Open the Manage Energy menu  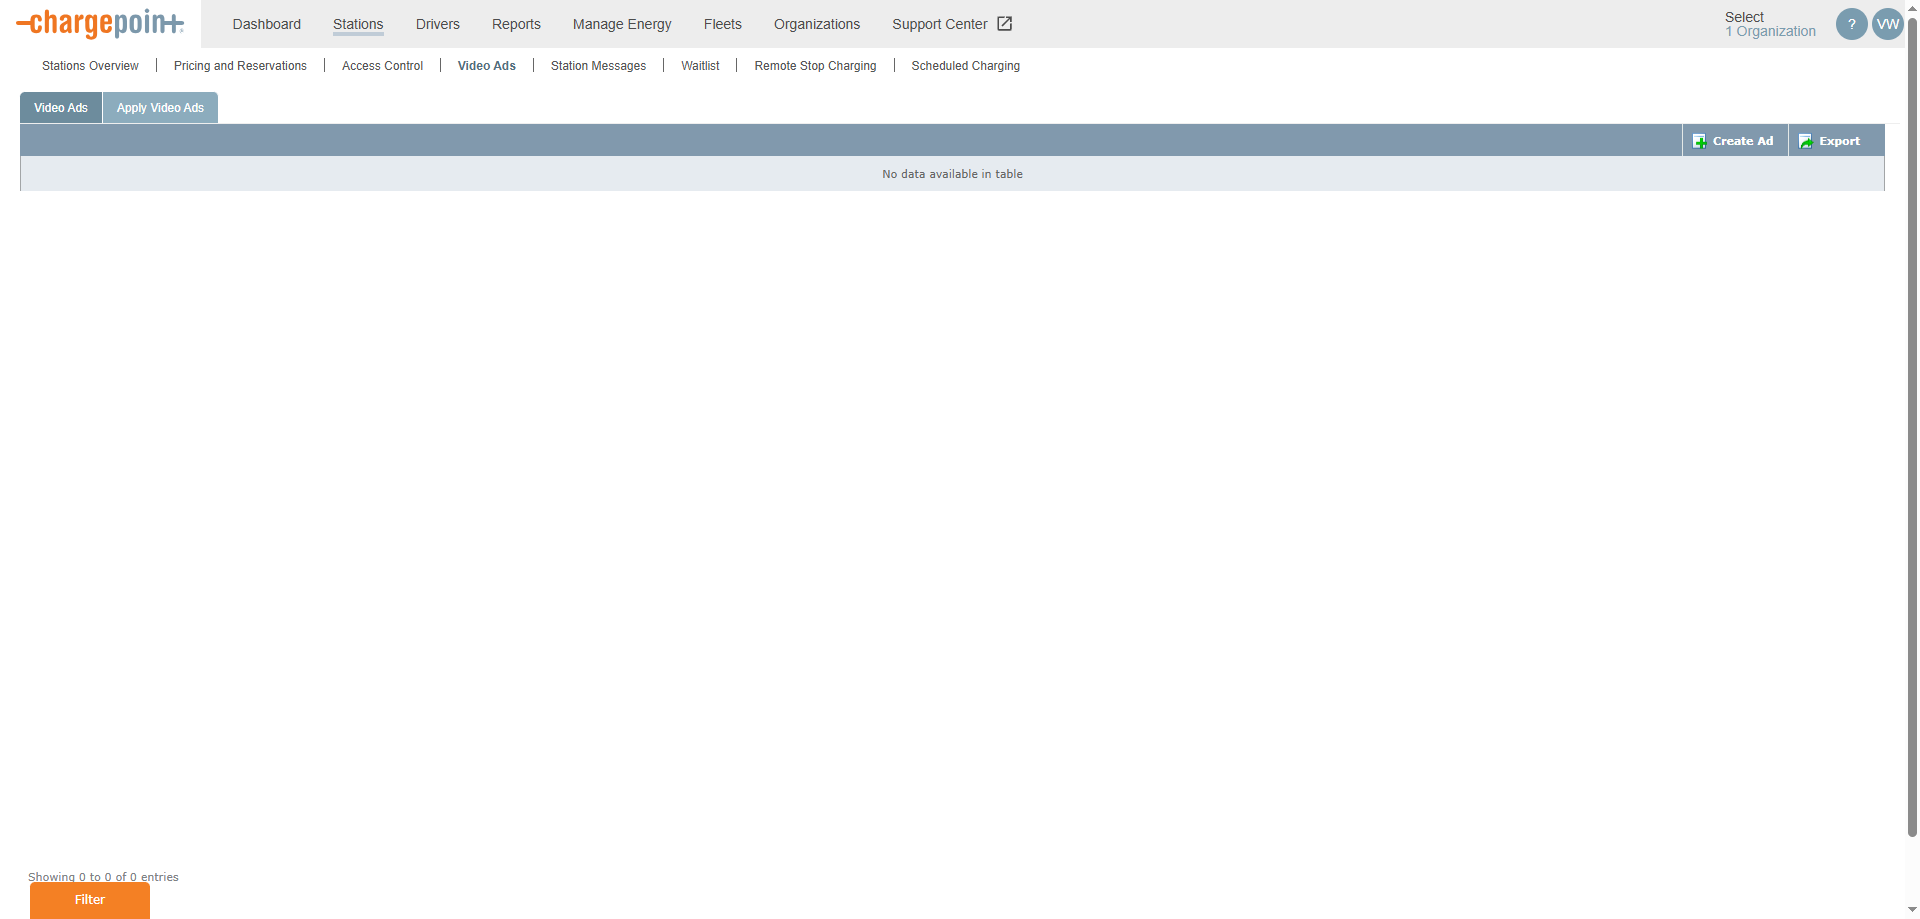click(x=622, y=24)
